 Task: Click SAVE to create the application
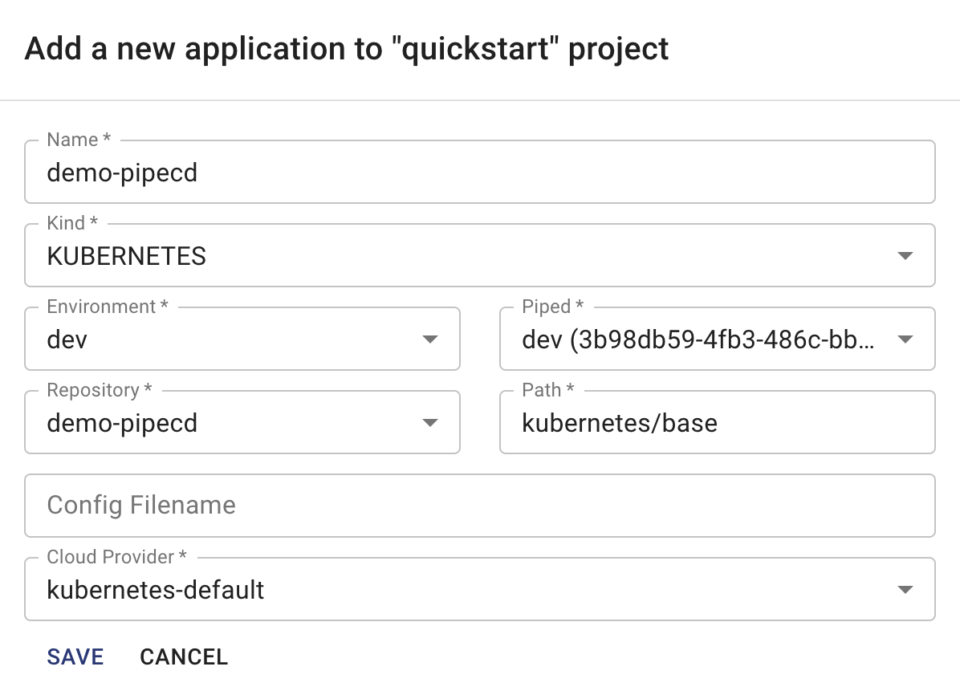(73, 657)
